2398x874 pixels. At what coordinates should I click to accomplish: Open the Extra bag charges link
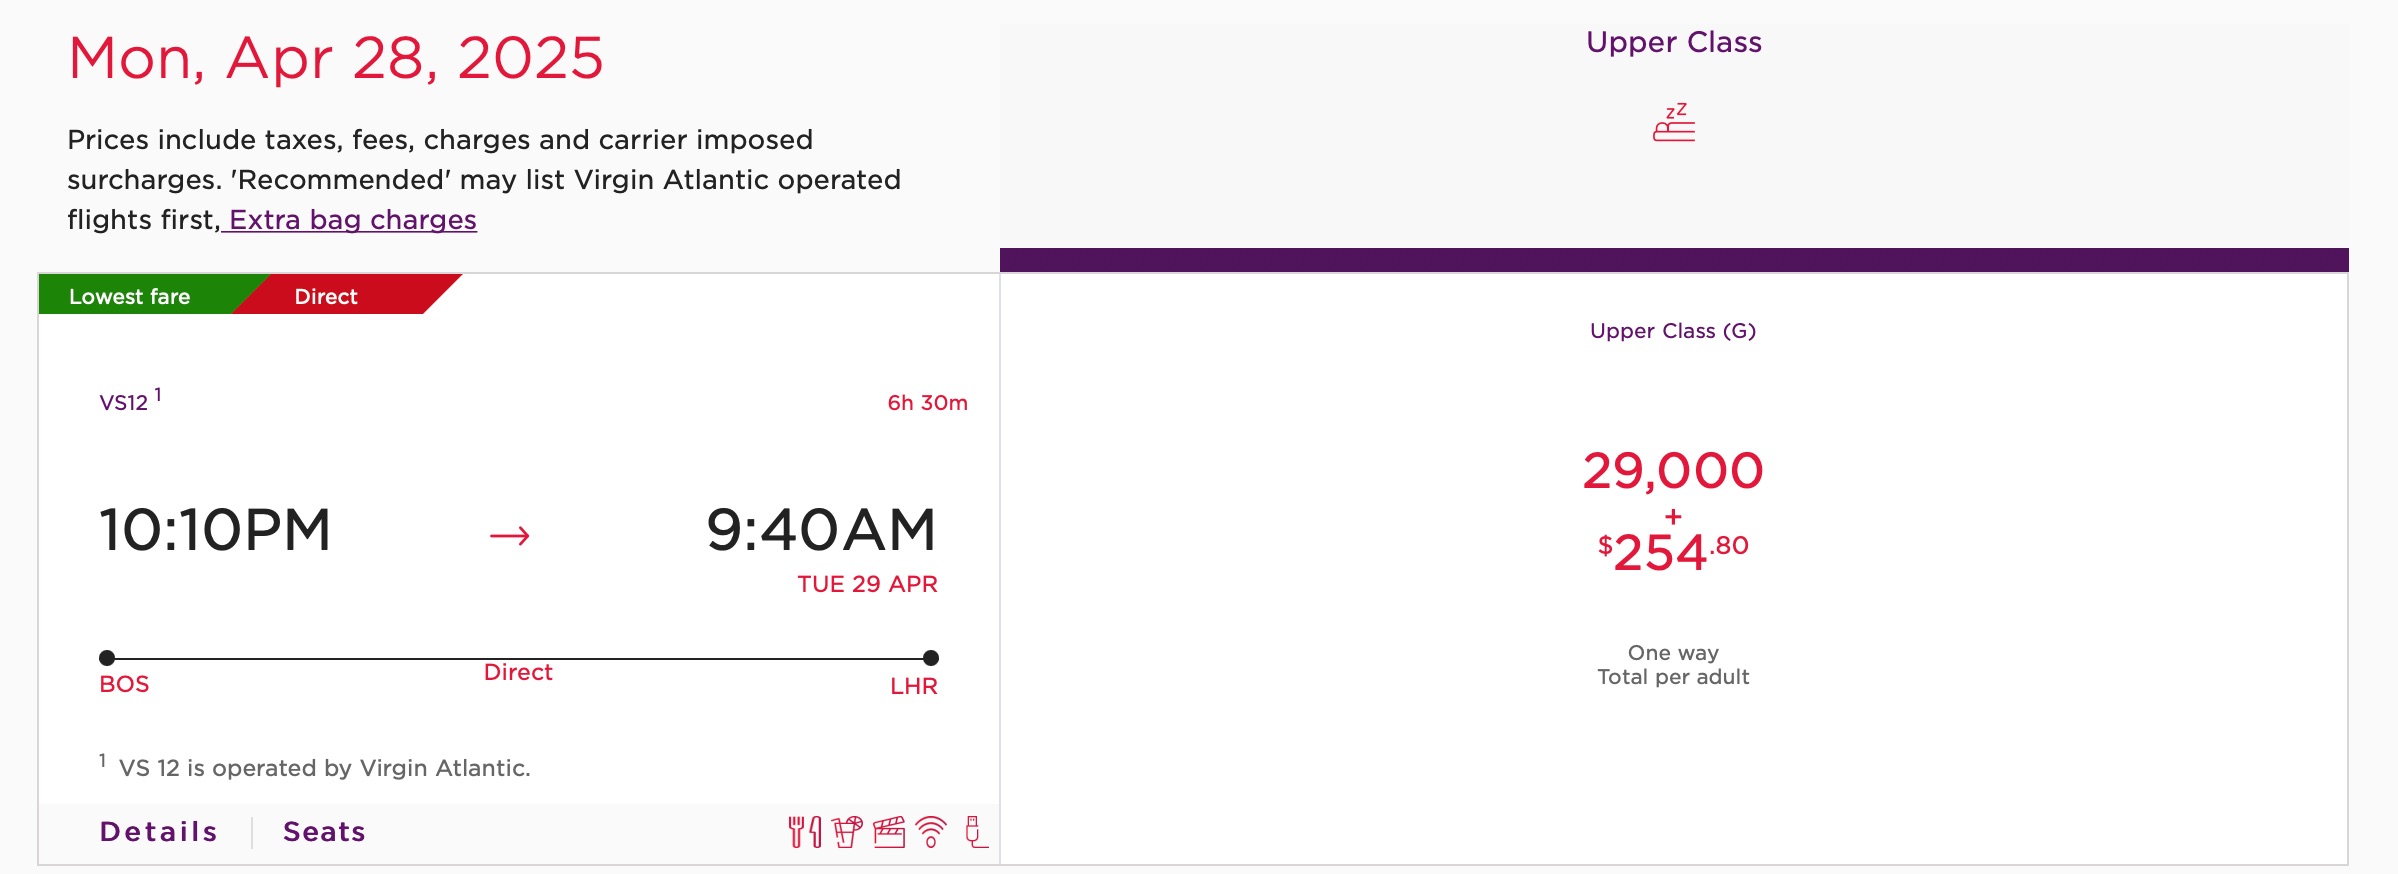point(352,219)
